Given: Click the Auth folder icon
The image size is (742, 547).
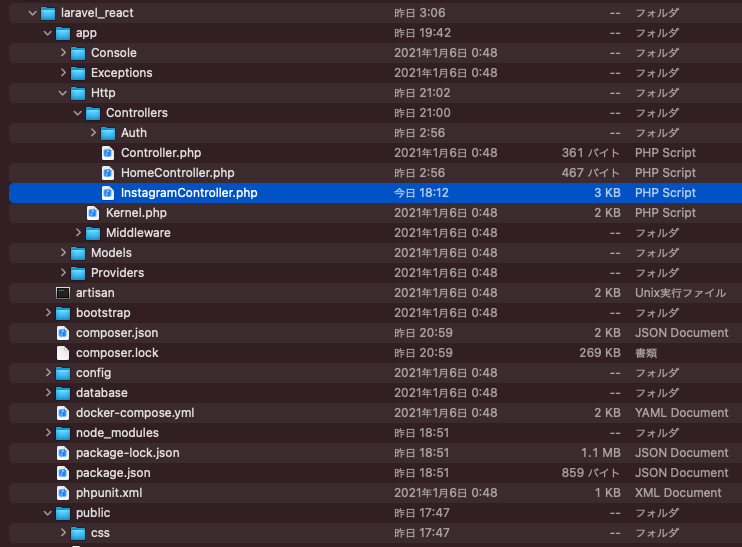Looking at the screenshot, I should [108, 133].
